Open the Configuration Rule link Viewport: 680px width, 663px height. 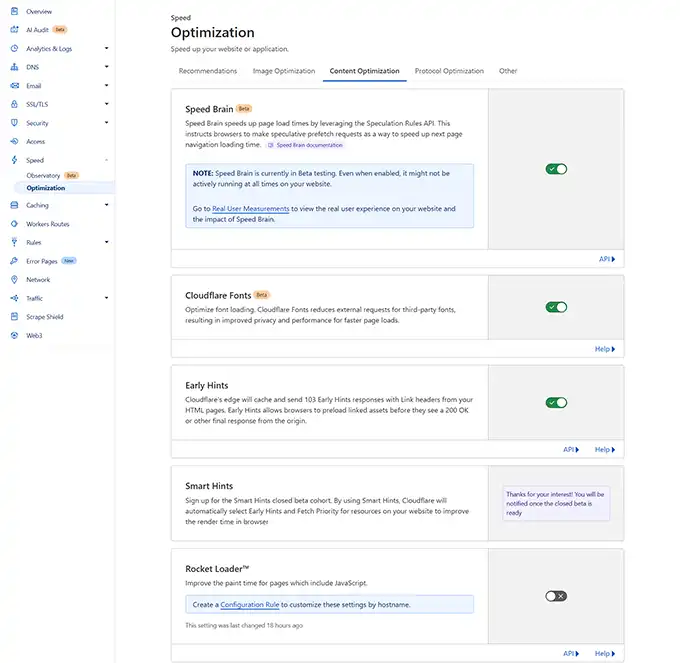(250, 604)
